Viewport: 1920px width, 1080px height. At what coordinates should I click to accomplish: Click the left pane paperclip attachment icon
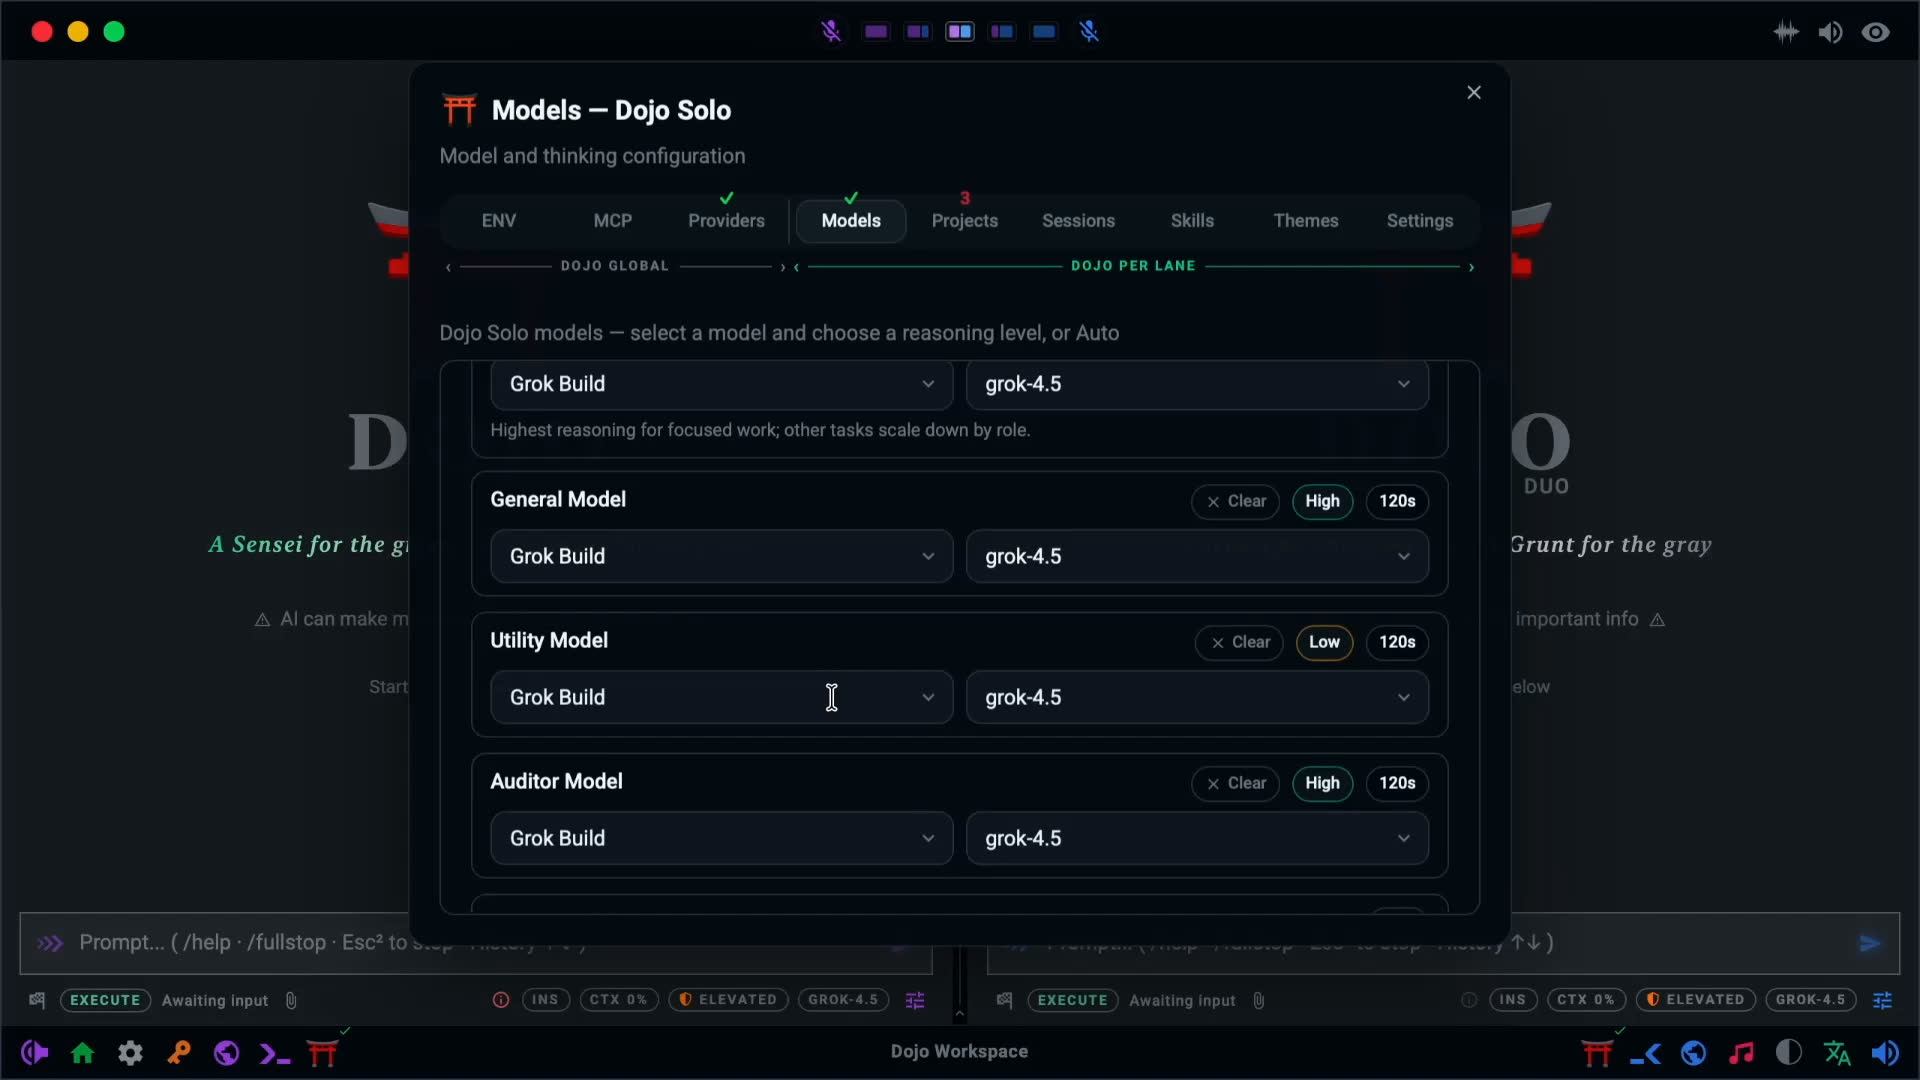tap(291, 1000)
